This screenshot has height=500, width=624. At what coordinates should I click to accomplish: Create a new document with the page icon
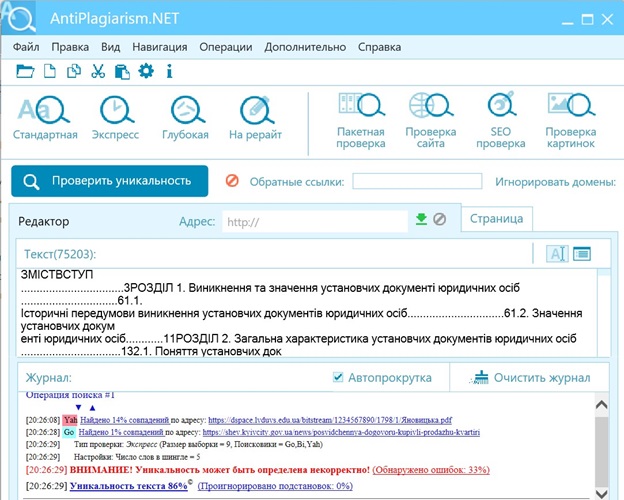(x=49, y=72)
